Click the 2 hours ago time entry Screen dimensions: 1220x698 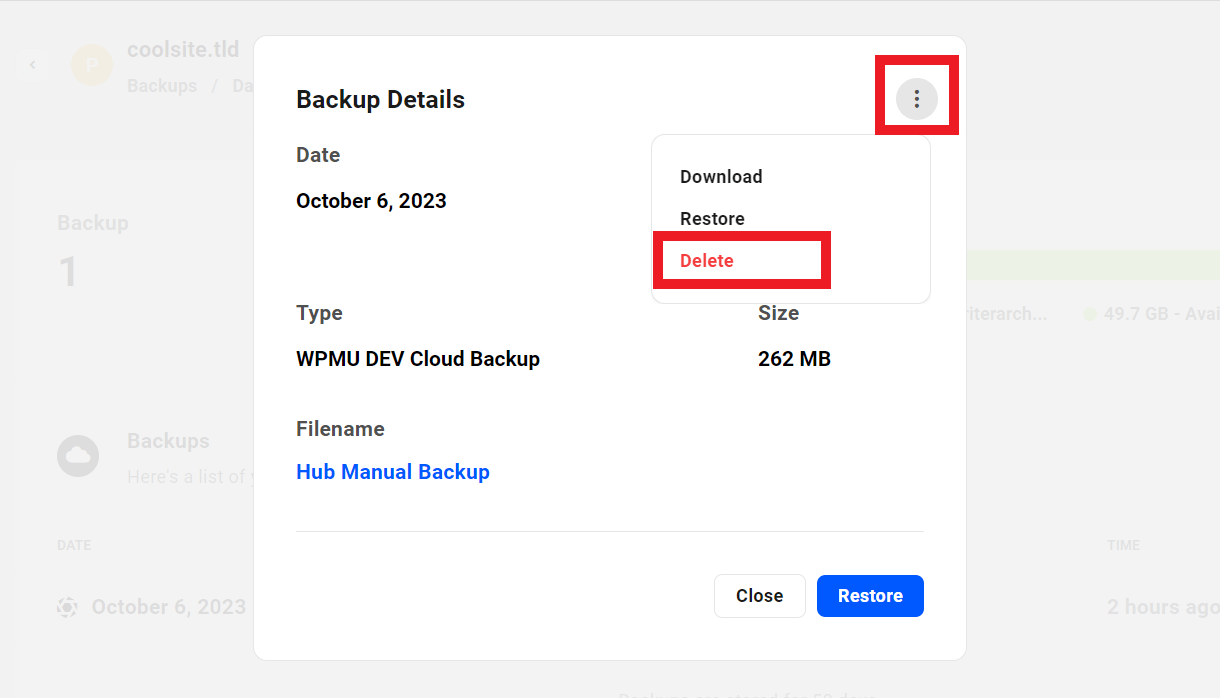tap(1163, 607)
